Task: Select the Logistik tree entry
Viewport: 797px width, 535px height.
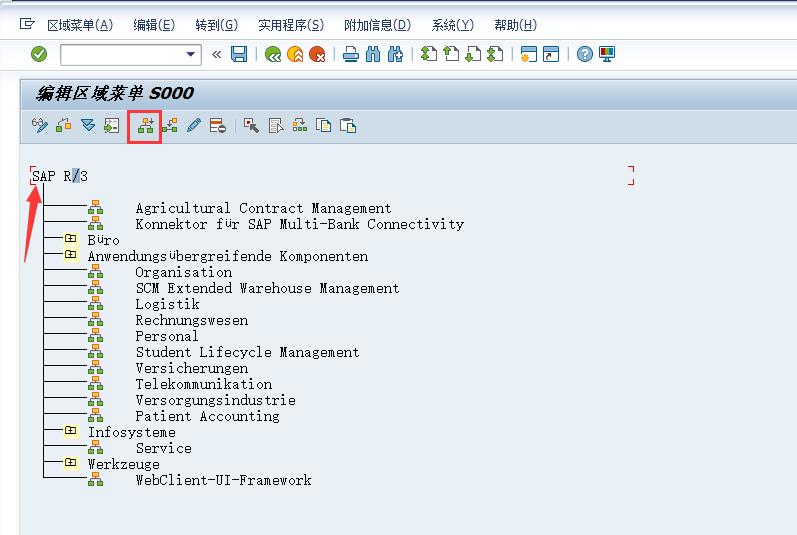Action: 167,304
